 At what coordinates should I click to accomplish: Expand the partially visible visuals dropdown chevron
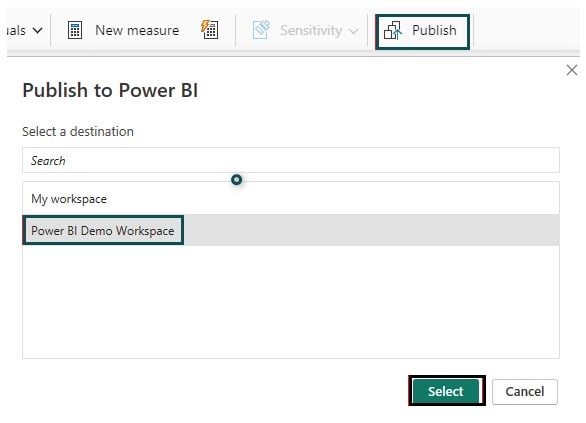tap(37, 31)
